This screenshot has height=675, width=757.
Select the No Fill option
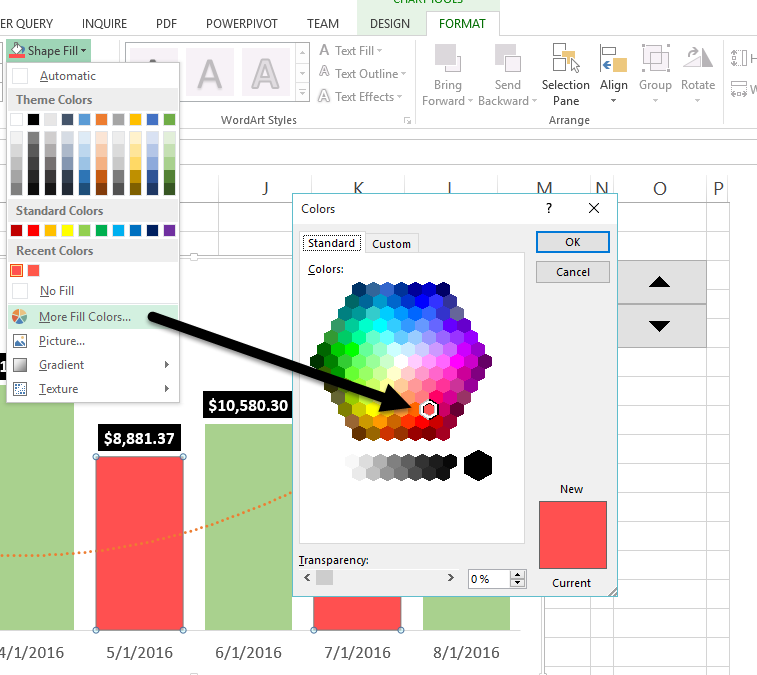(56, 291)
